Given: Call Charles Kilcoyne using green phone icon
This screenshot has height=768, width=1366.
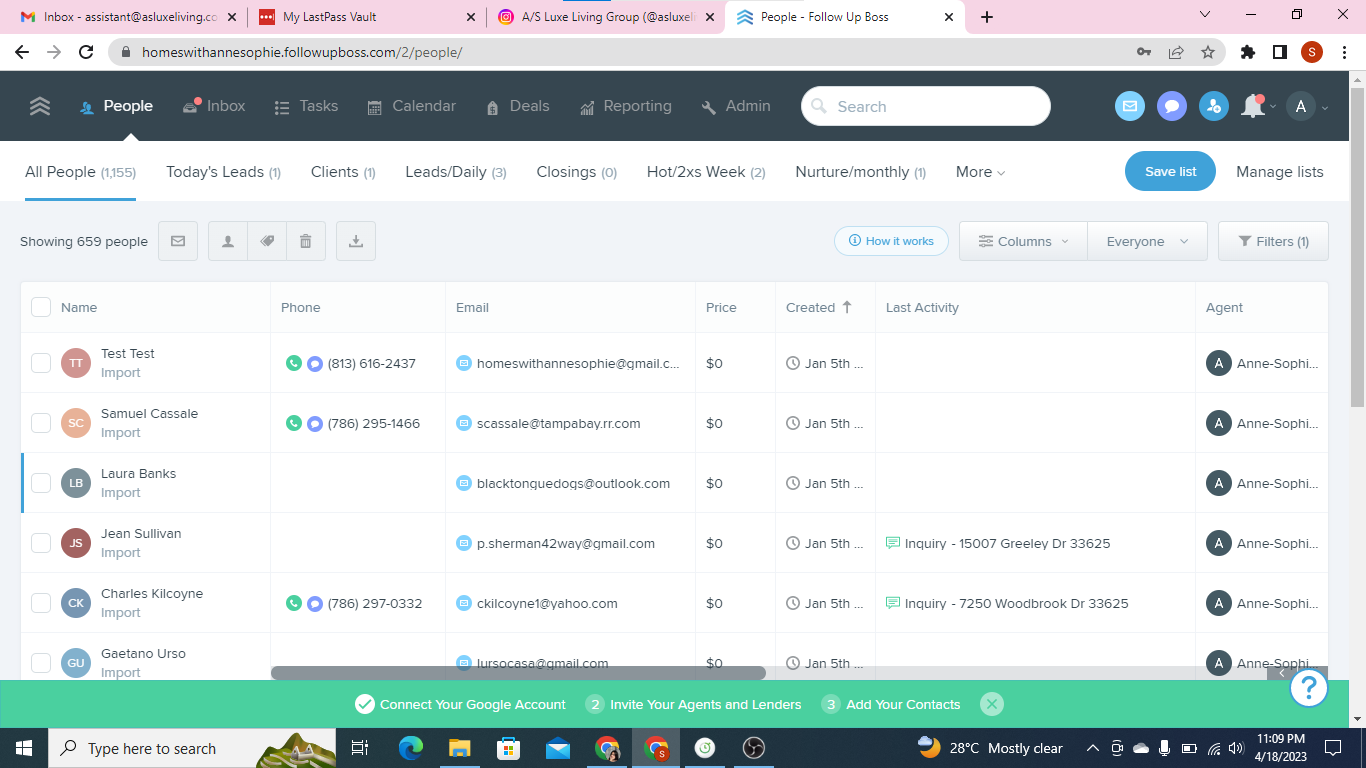Looking at the screenshot, I should pos(294,603).
